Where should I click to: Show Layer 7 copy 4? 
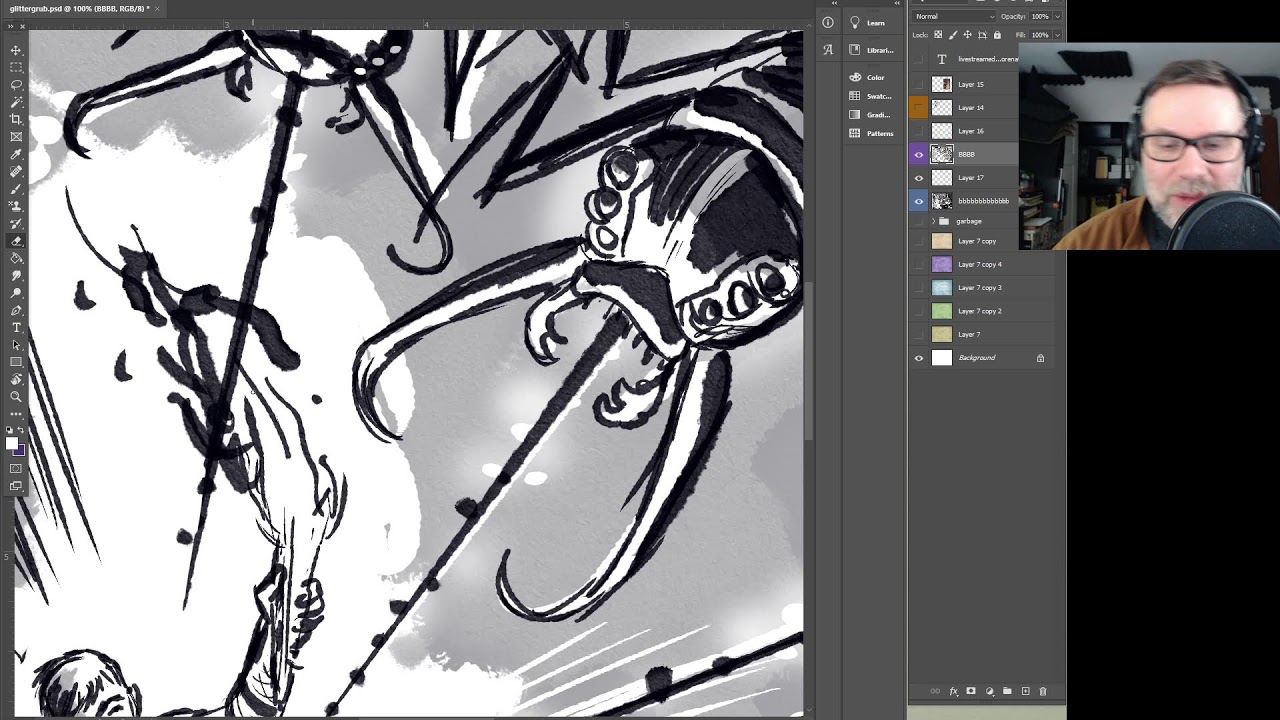(919, 264)
